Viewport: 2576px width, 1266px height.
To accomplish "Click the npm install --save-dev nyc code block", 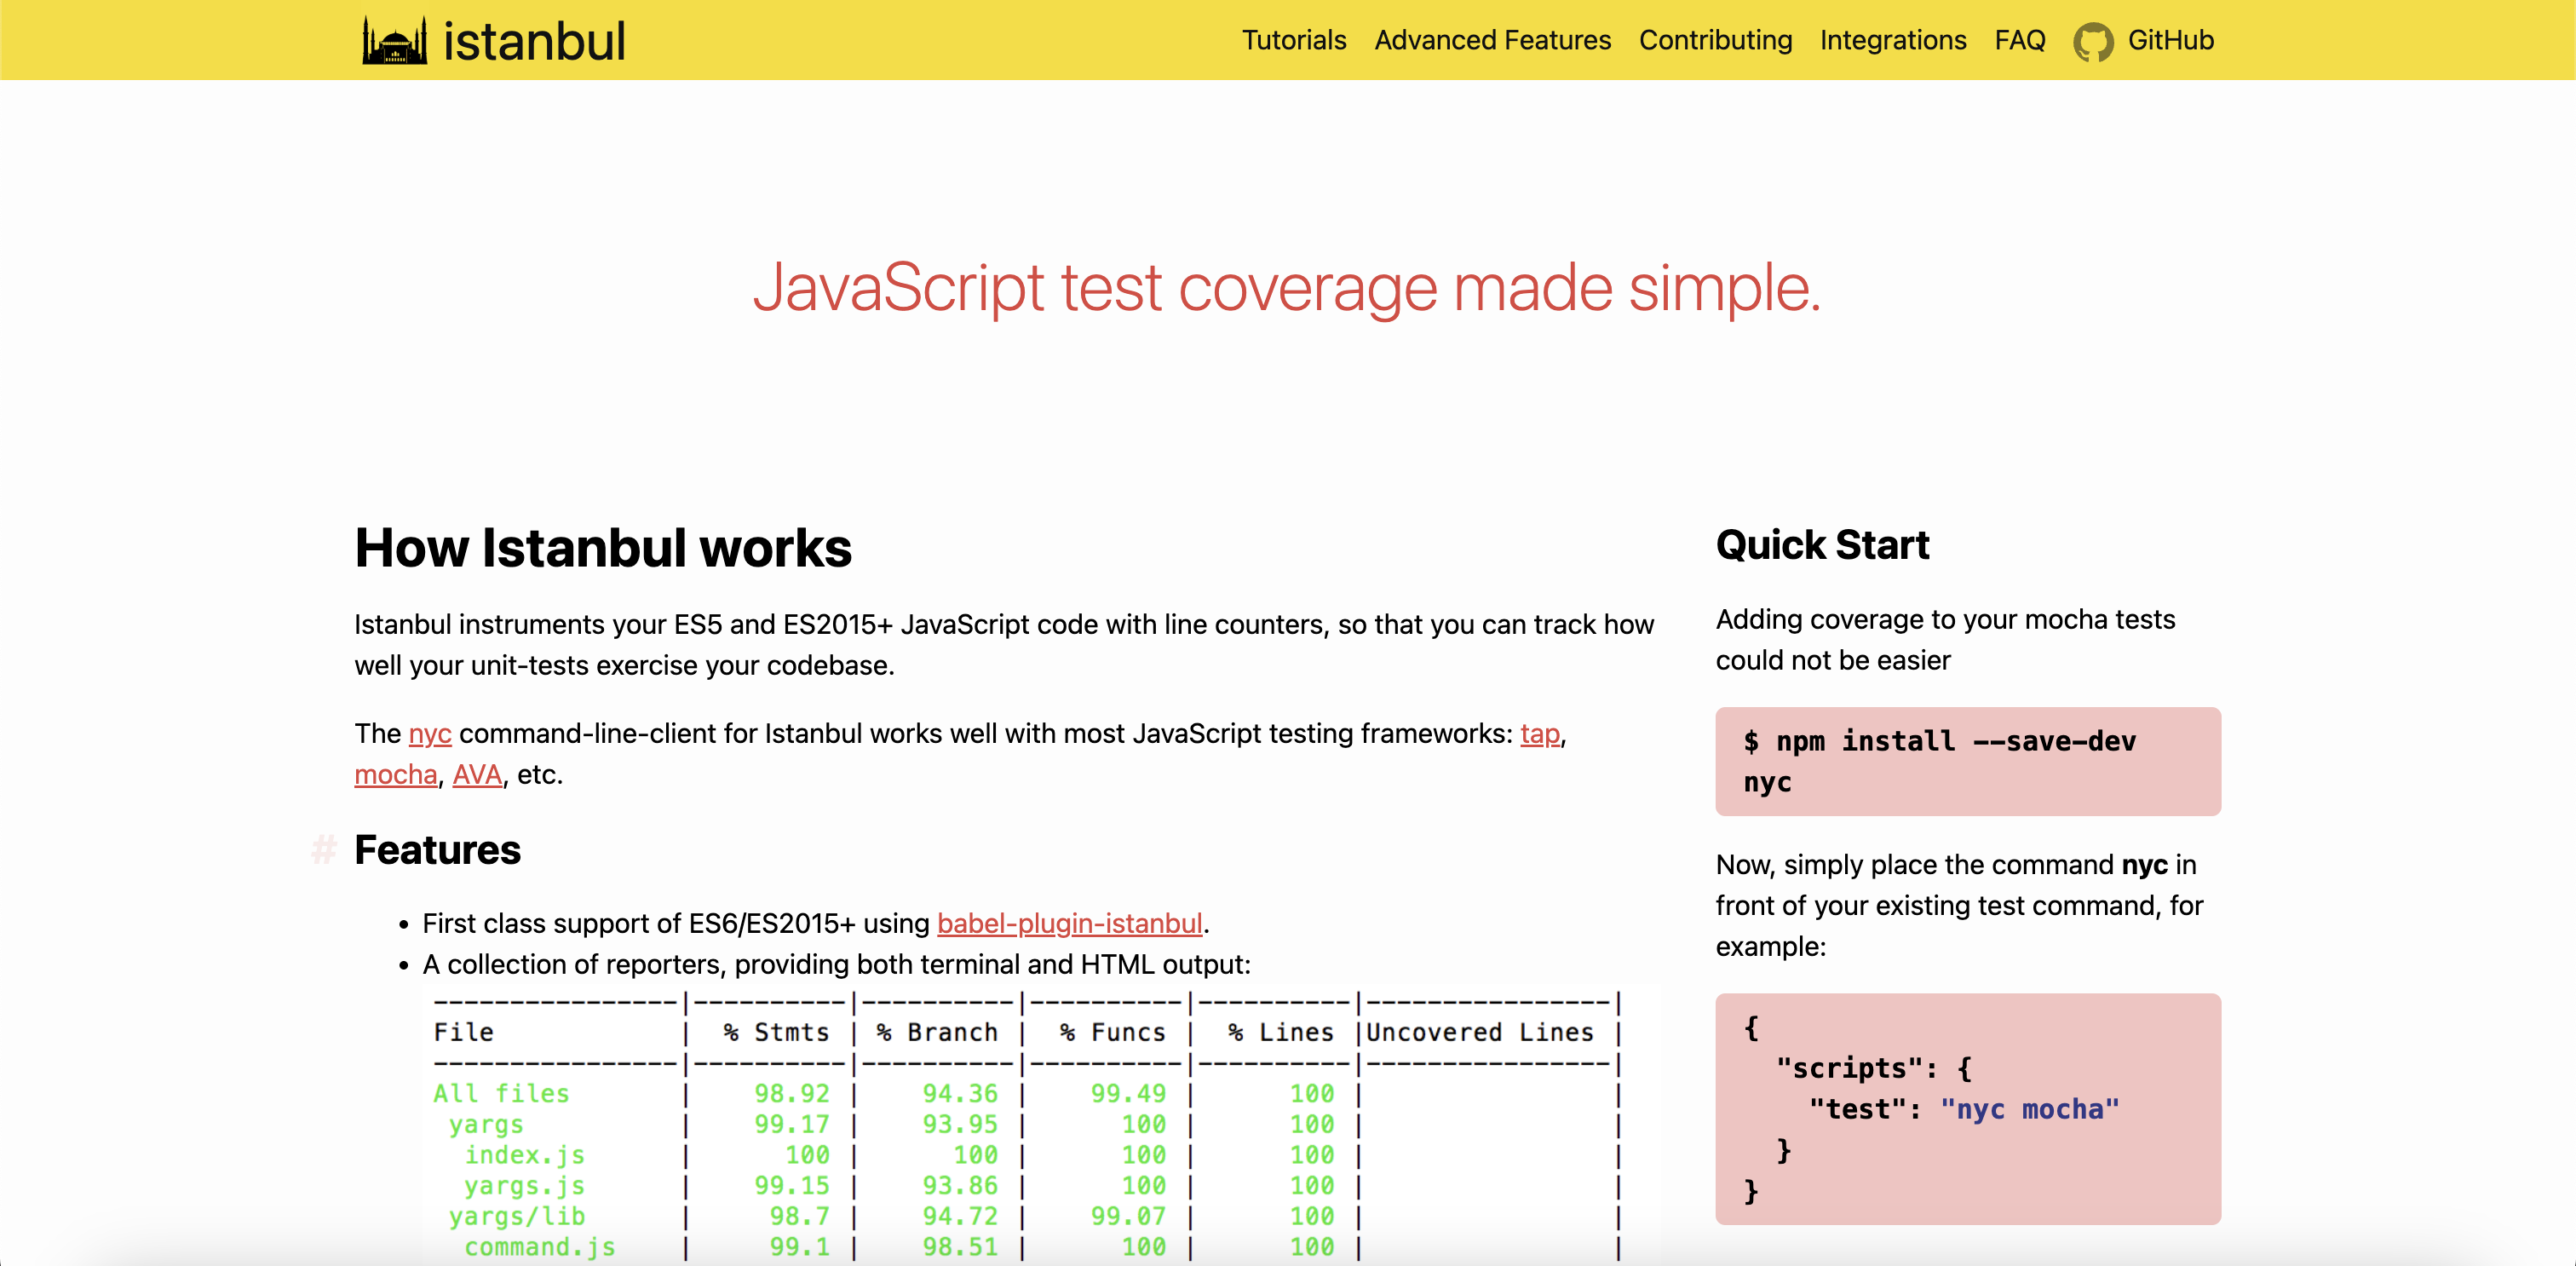I will pyautogui.click(x=1967, y=762).
